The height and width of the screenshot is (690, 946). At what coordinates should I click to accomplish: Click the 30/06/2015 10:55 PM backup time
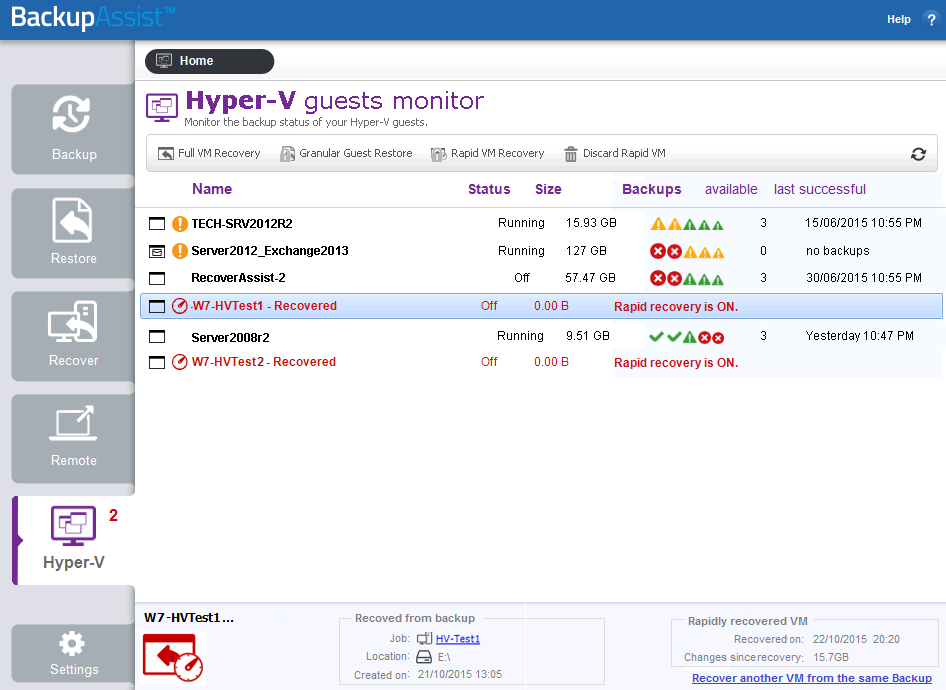pyautogui.click(x=864, y=278)
